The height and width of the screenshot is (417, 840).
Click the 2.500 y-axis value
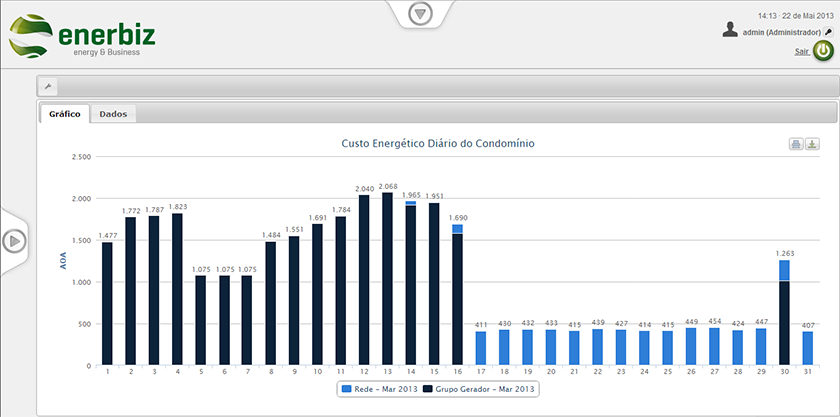pos(81,157)
